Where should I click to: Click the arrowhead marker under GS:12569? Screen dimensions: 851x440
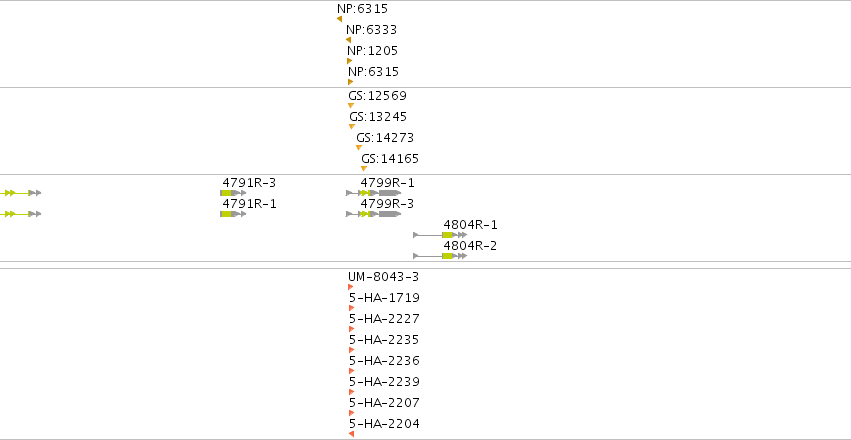point(351,106)
